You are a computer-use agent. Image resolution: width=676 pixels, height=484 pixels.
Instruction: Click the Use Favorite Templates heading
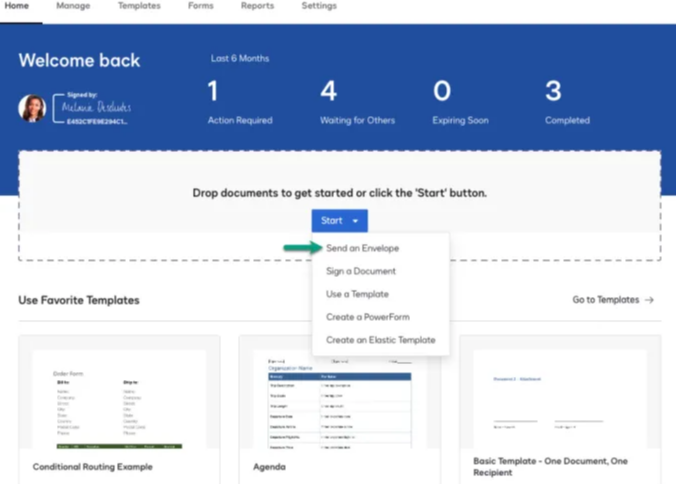coord(79,300)
